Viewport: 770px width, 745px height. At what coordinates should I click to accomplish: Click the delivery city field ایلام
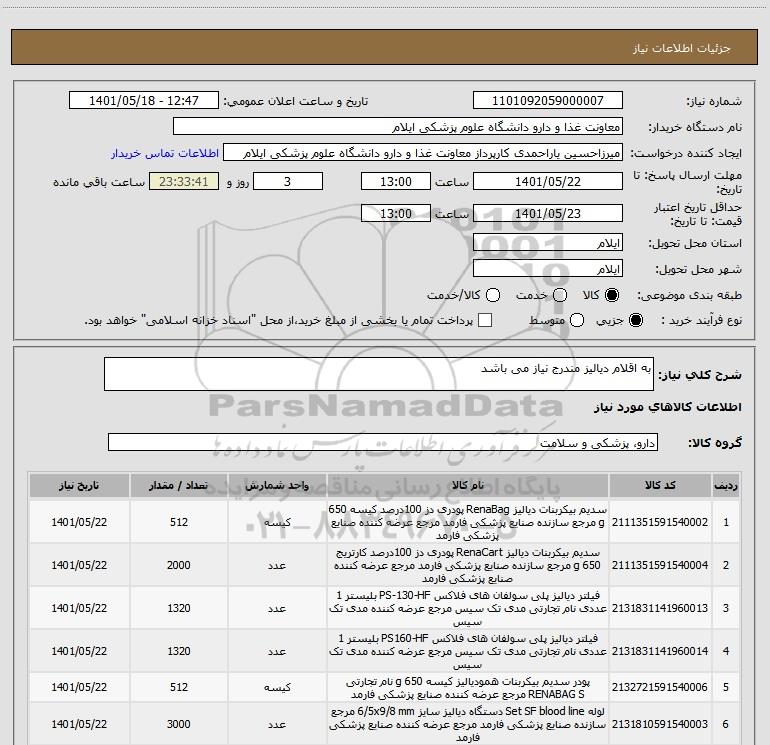tap(548, 269)
